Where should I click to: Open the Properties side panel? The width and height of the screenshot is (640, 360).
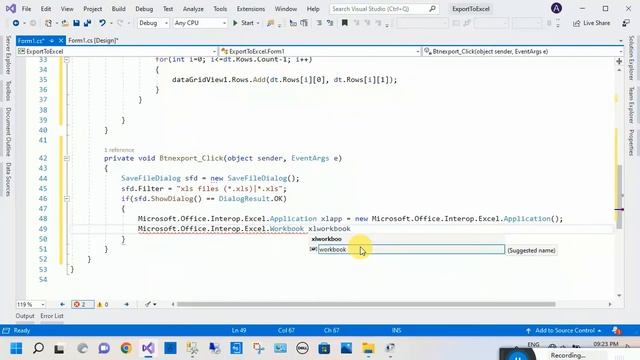[x=631, y=142]
